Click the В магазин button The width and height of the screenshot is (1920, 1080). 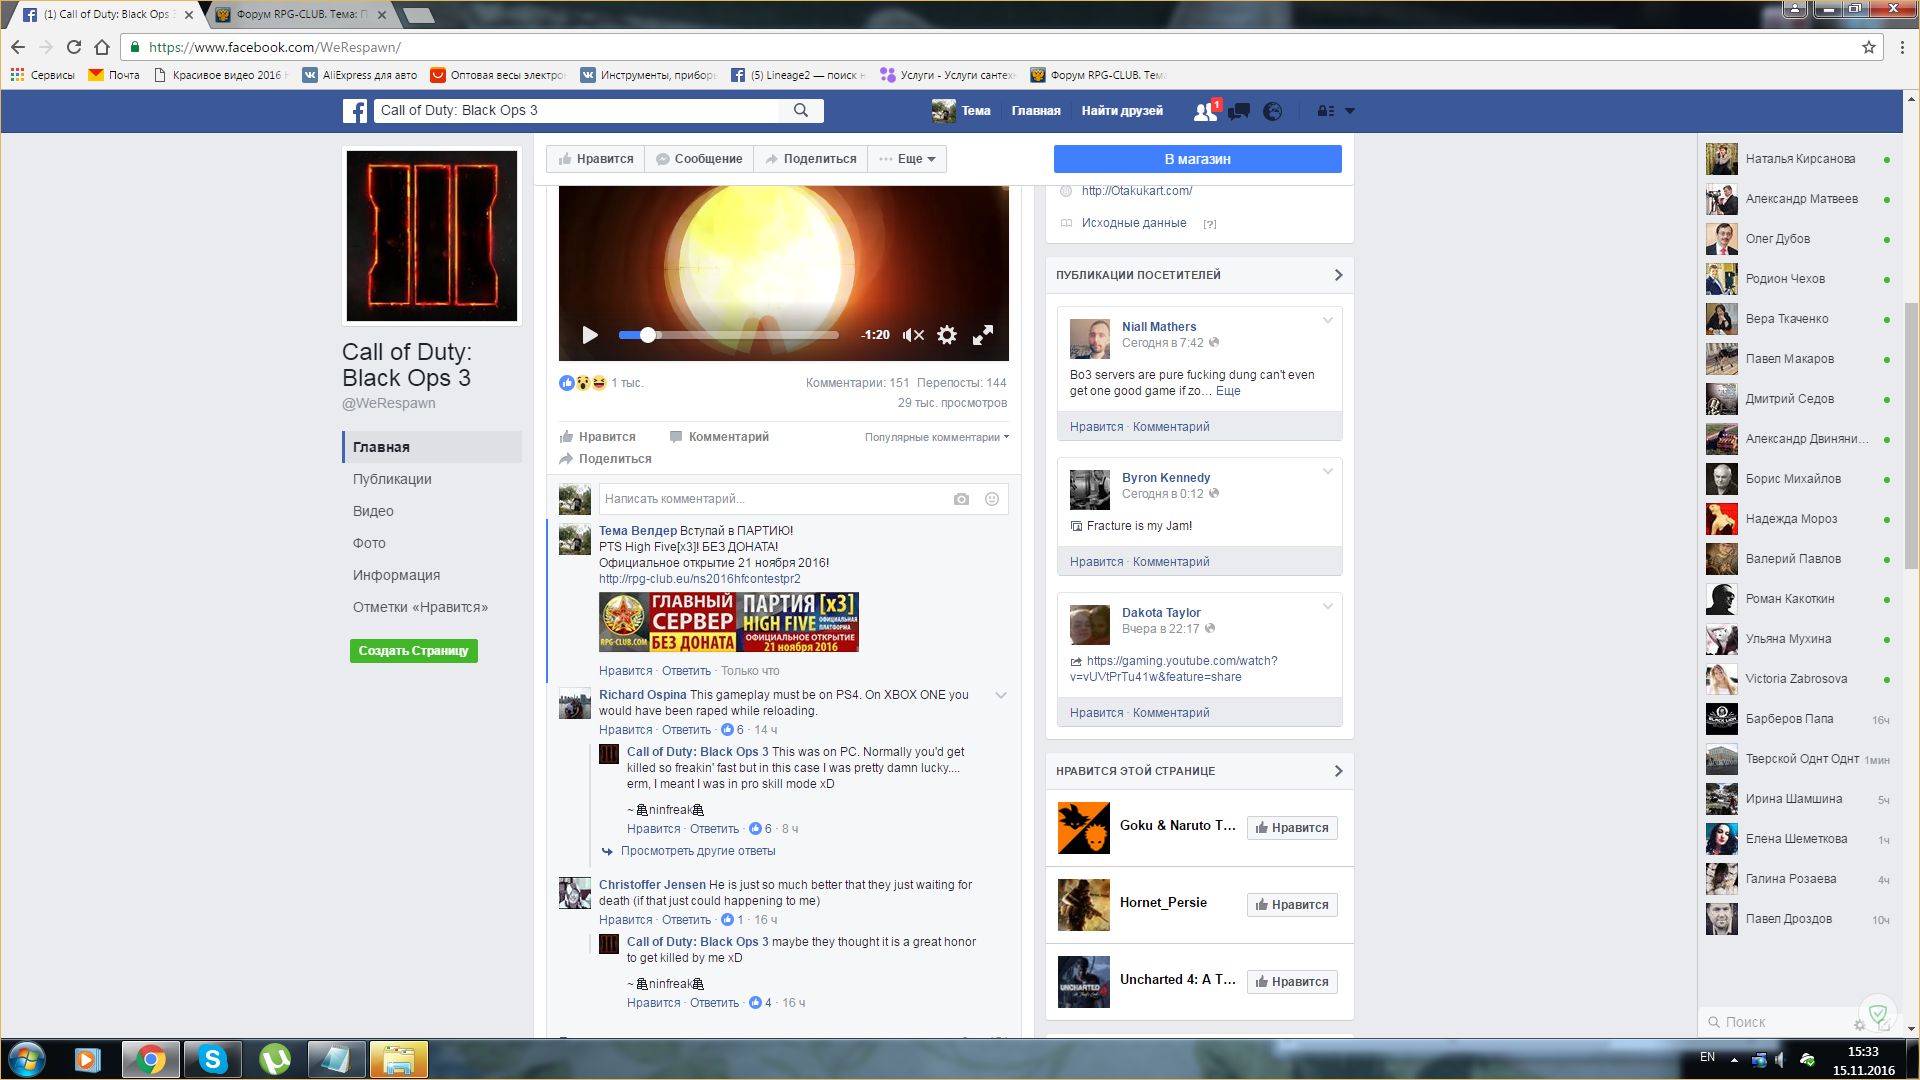[x=1197, y=159]
